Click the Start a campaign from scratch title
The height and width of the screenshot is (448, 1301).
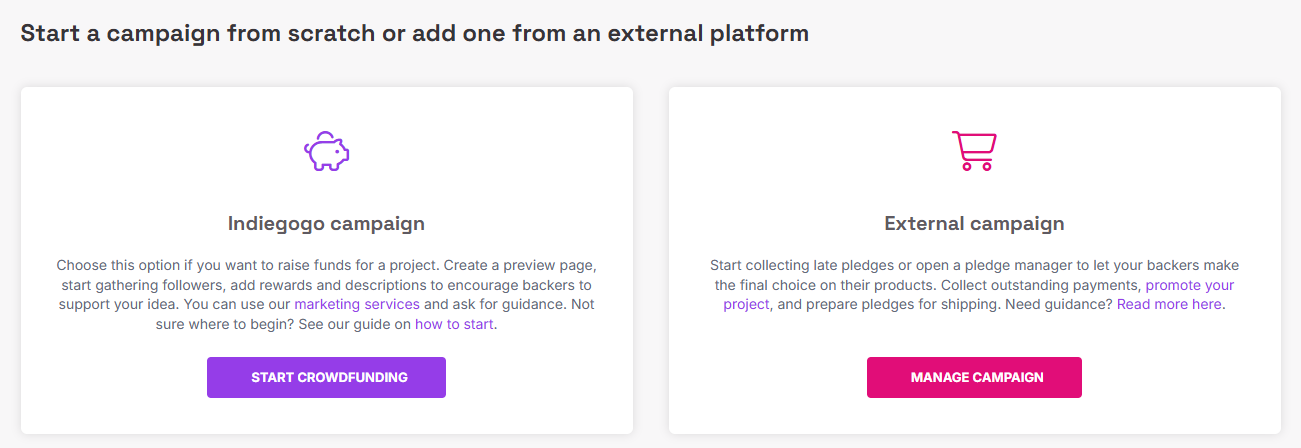click(414, 33)
